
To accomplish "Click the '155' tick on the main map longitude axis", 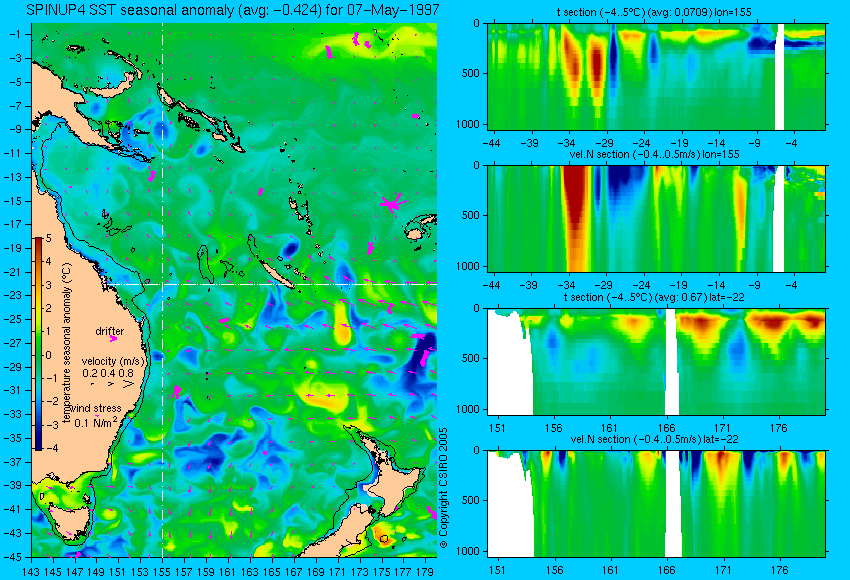I will (162, 571).
